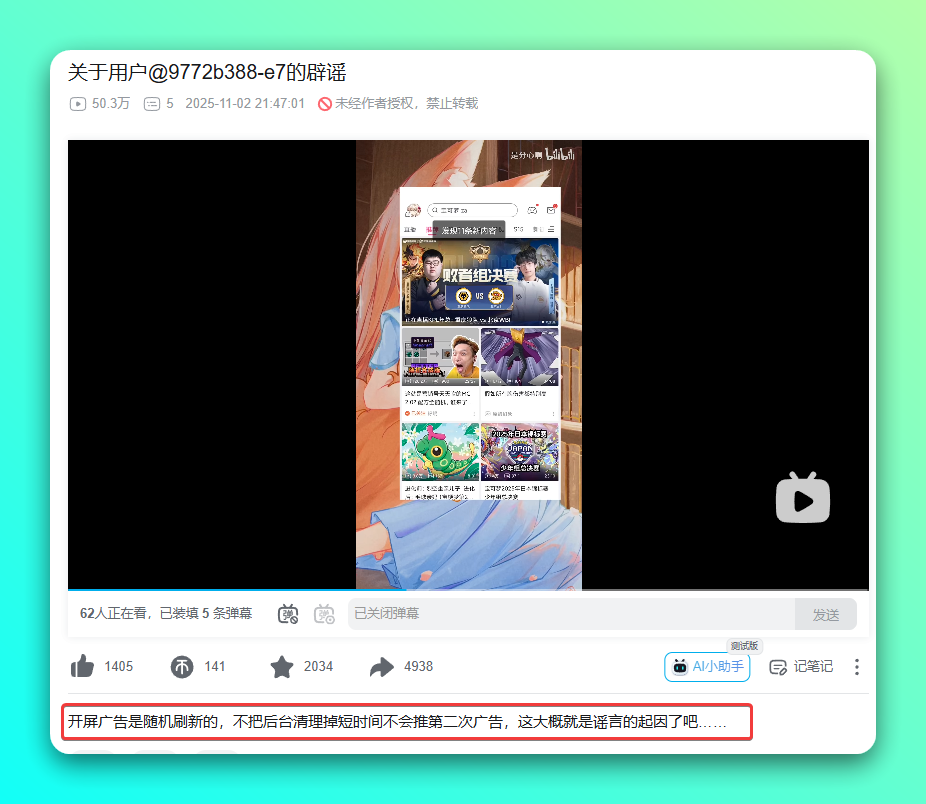Click the 测试版 beta badge
The image size is (926, 804).
(744, 646)
